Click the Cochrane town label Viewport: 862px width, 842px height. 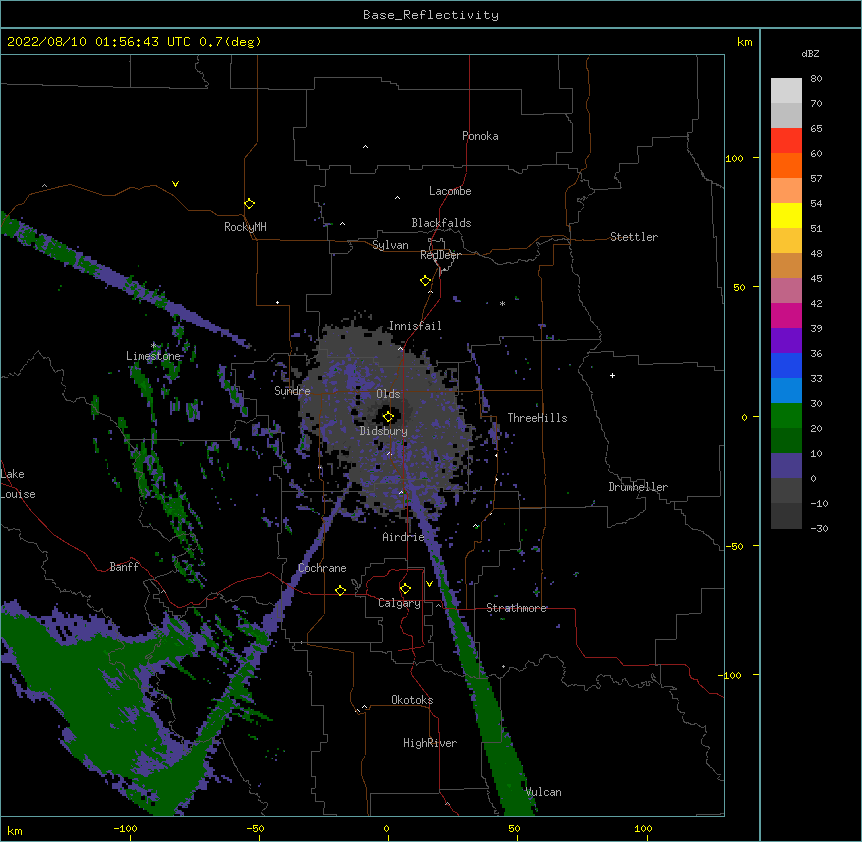point(322,568)
